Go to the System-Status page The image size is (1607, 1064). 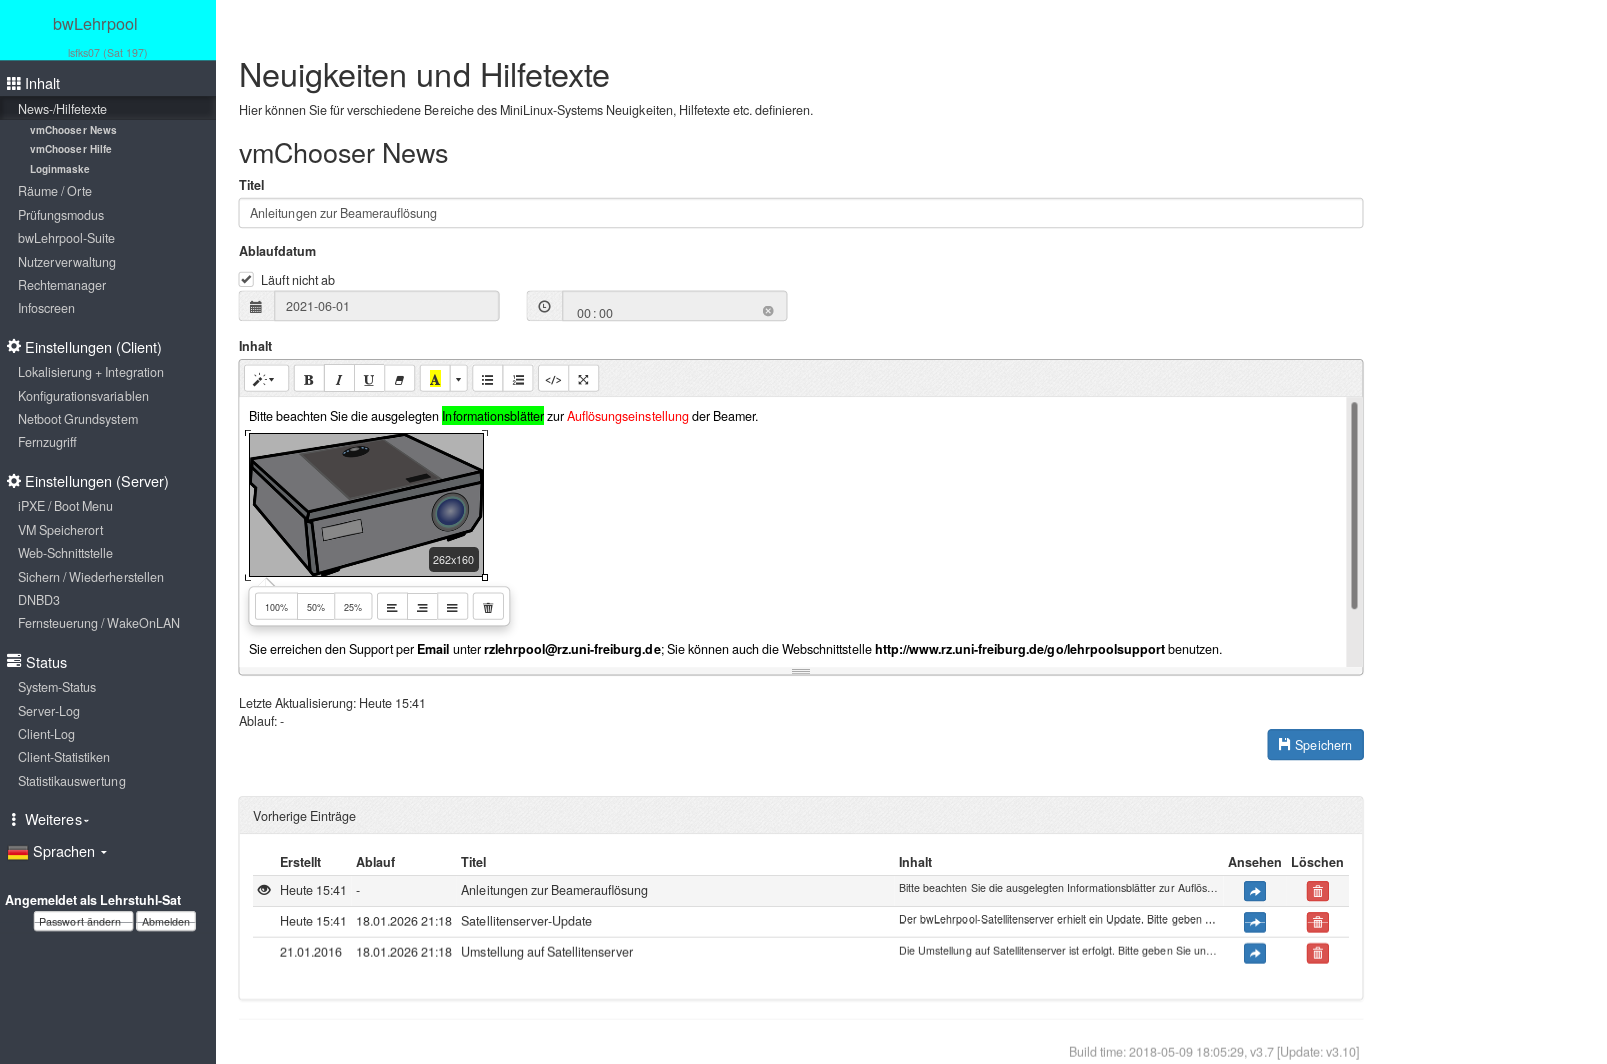point(57,688)
